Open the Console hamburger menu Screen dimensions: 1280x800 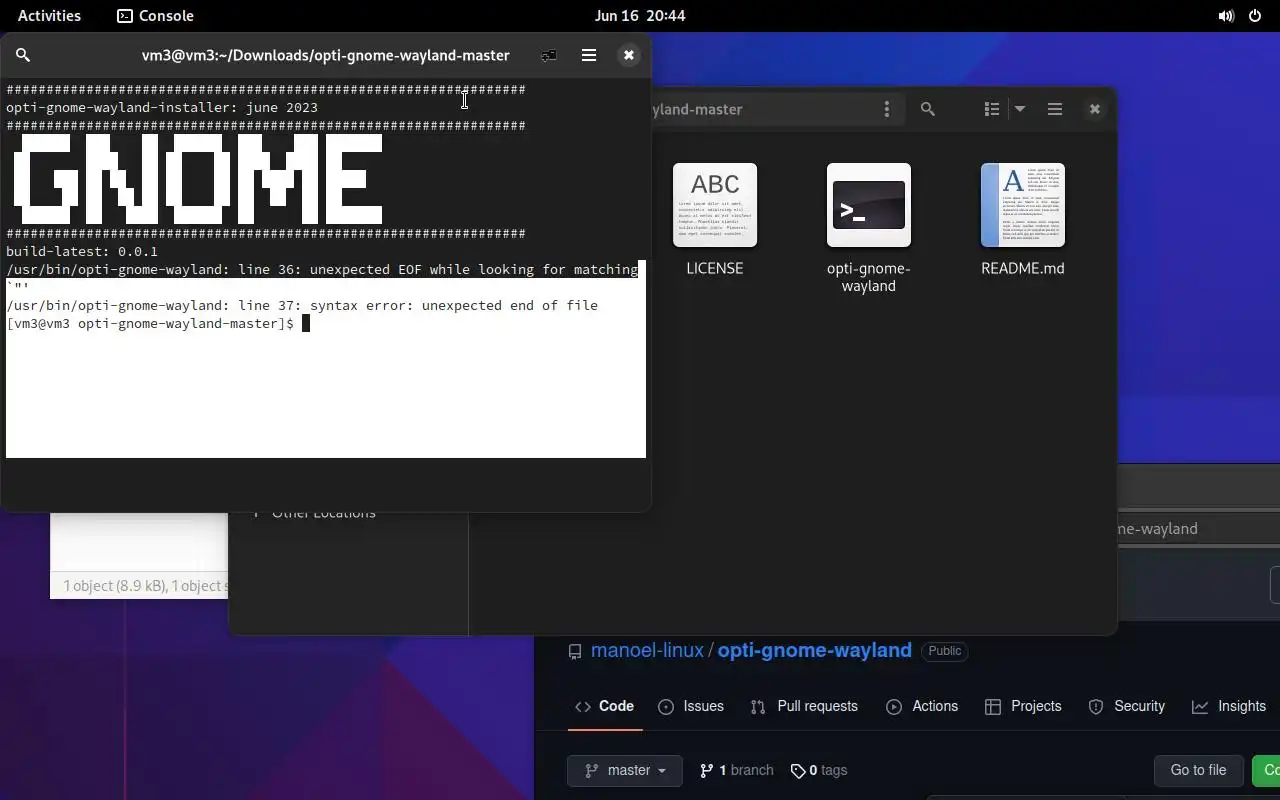[x=589, y=55]
